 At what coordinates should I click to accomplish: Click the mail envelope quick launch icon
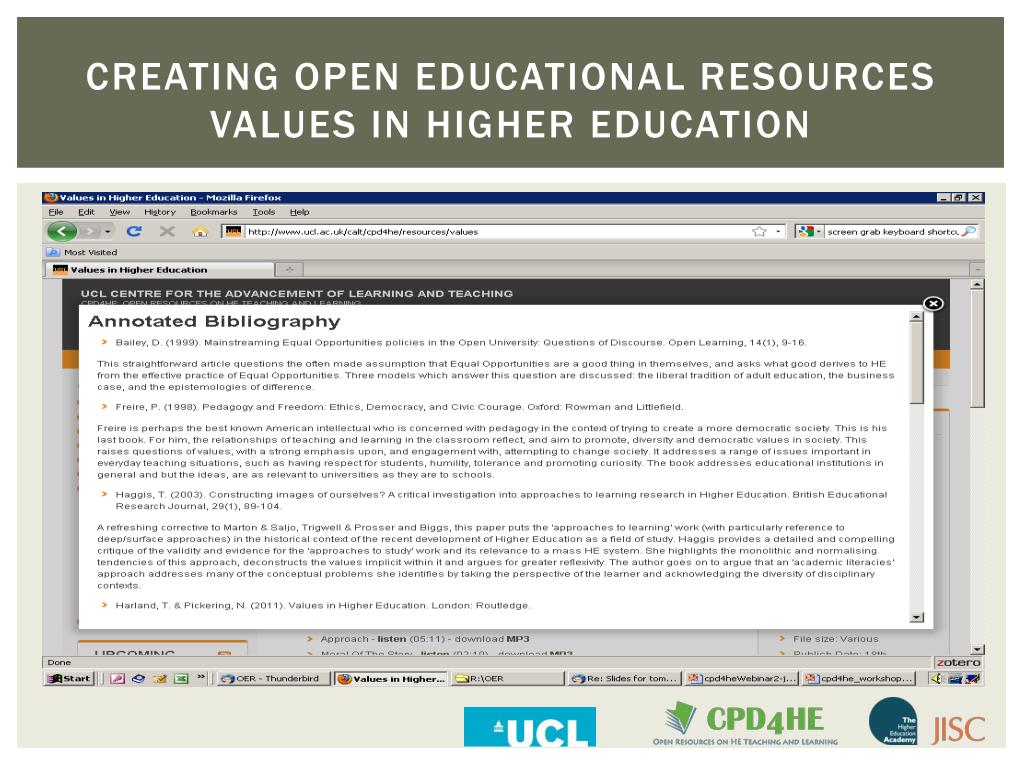point(160,679)
